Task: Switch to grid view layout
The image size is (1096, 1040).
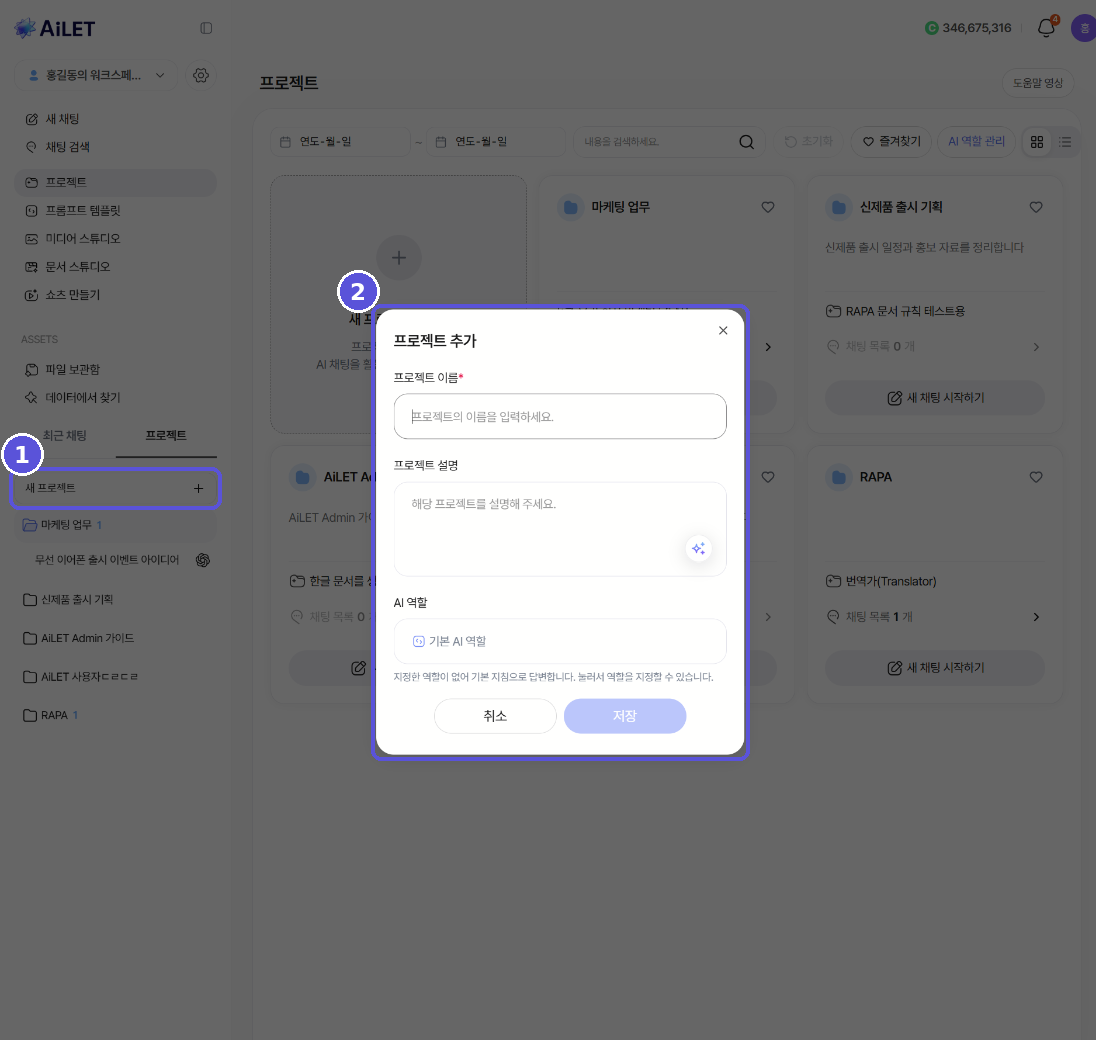Action: point(1037,142)
